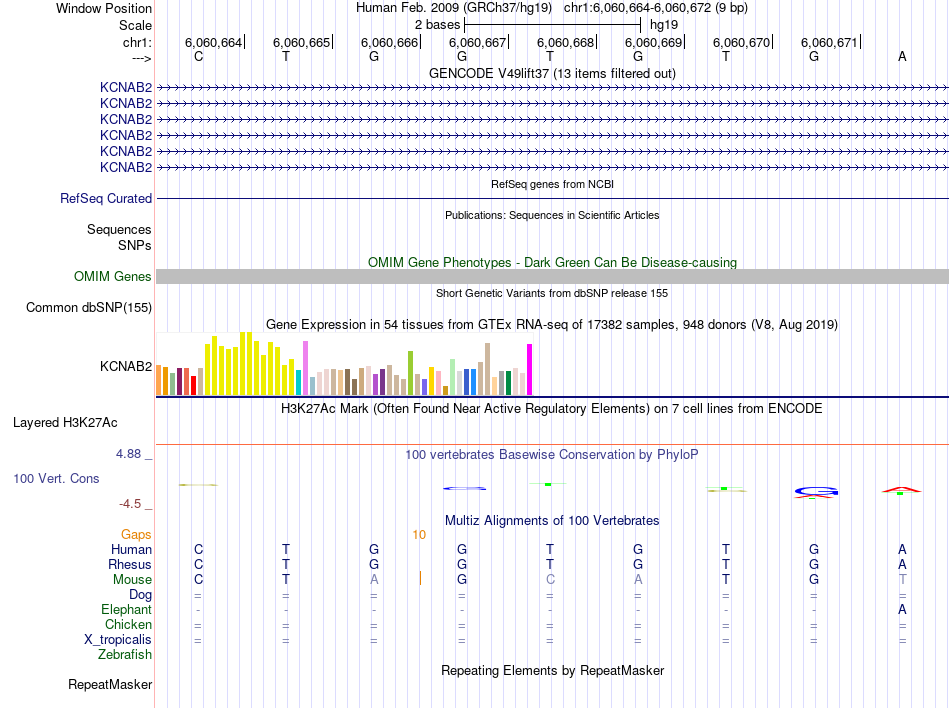The height and width of the screenshot is (708, 950).
Task: Open GENCODE V49lift37 track title
Action: [x=552, y=73]
